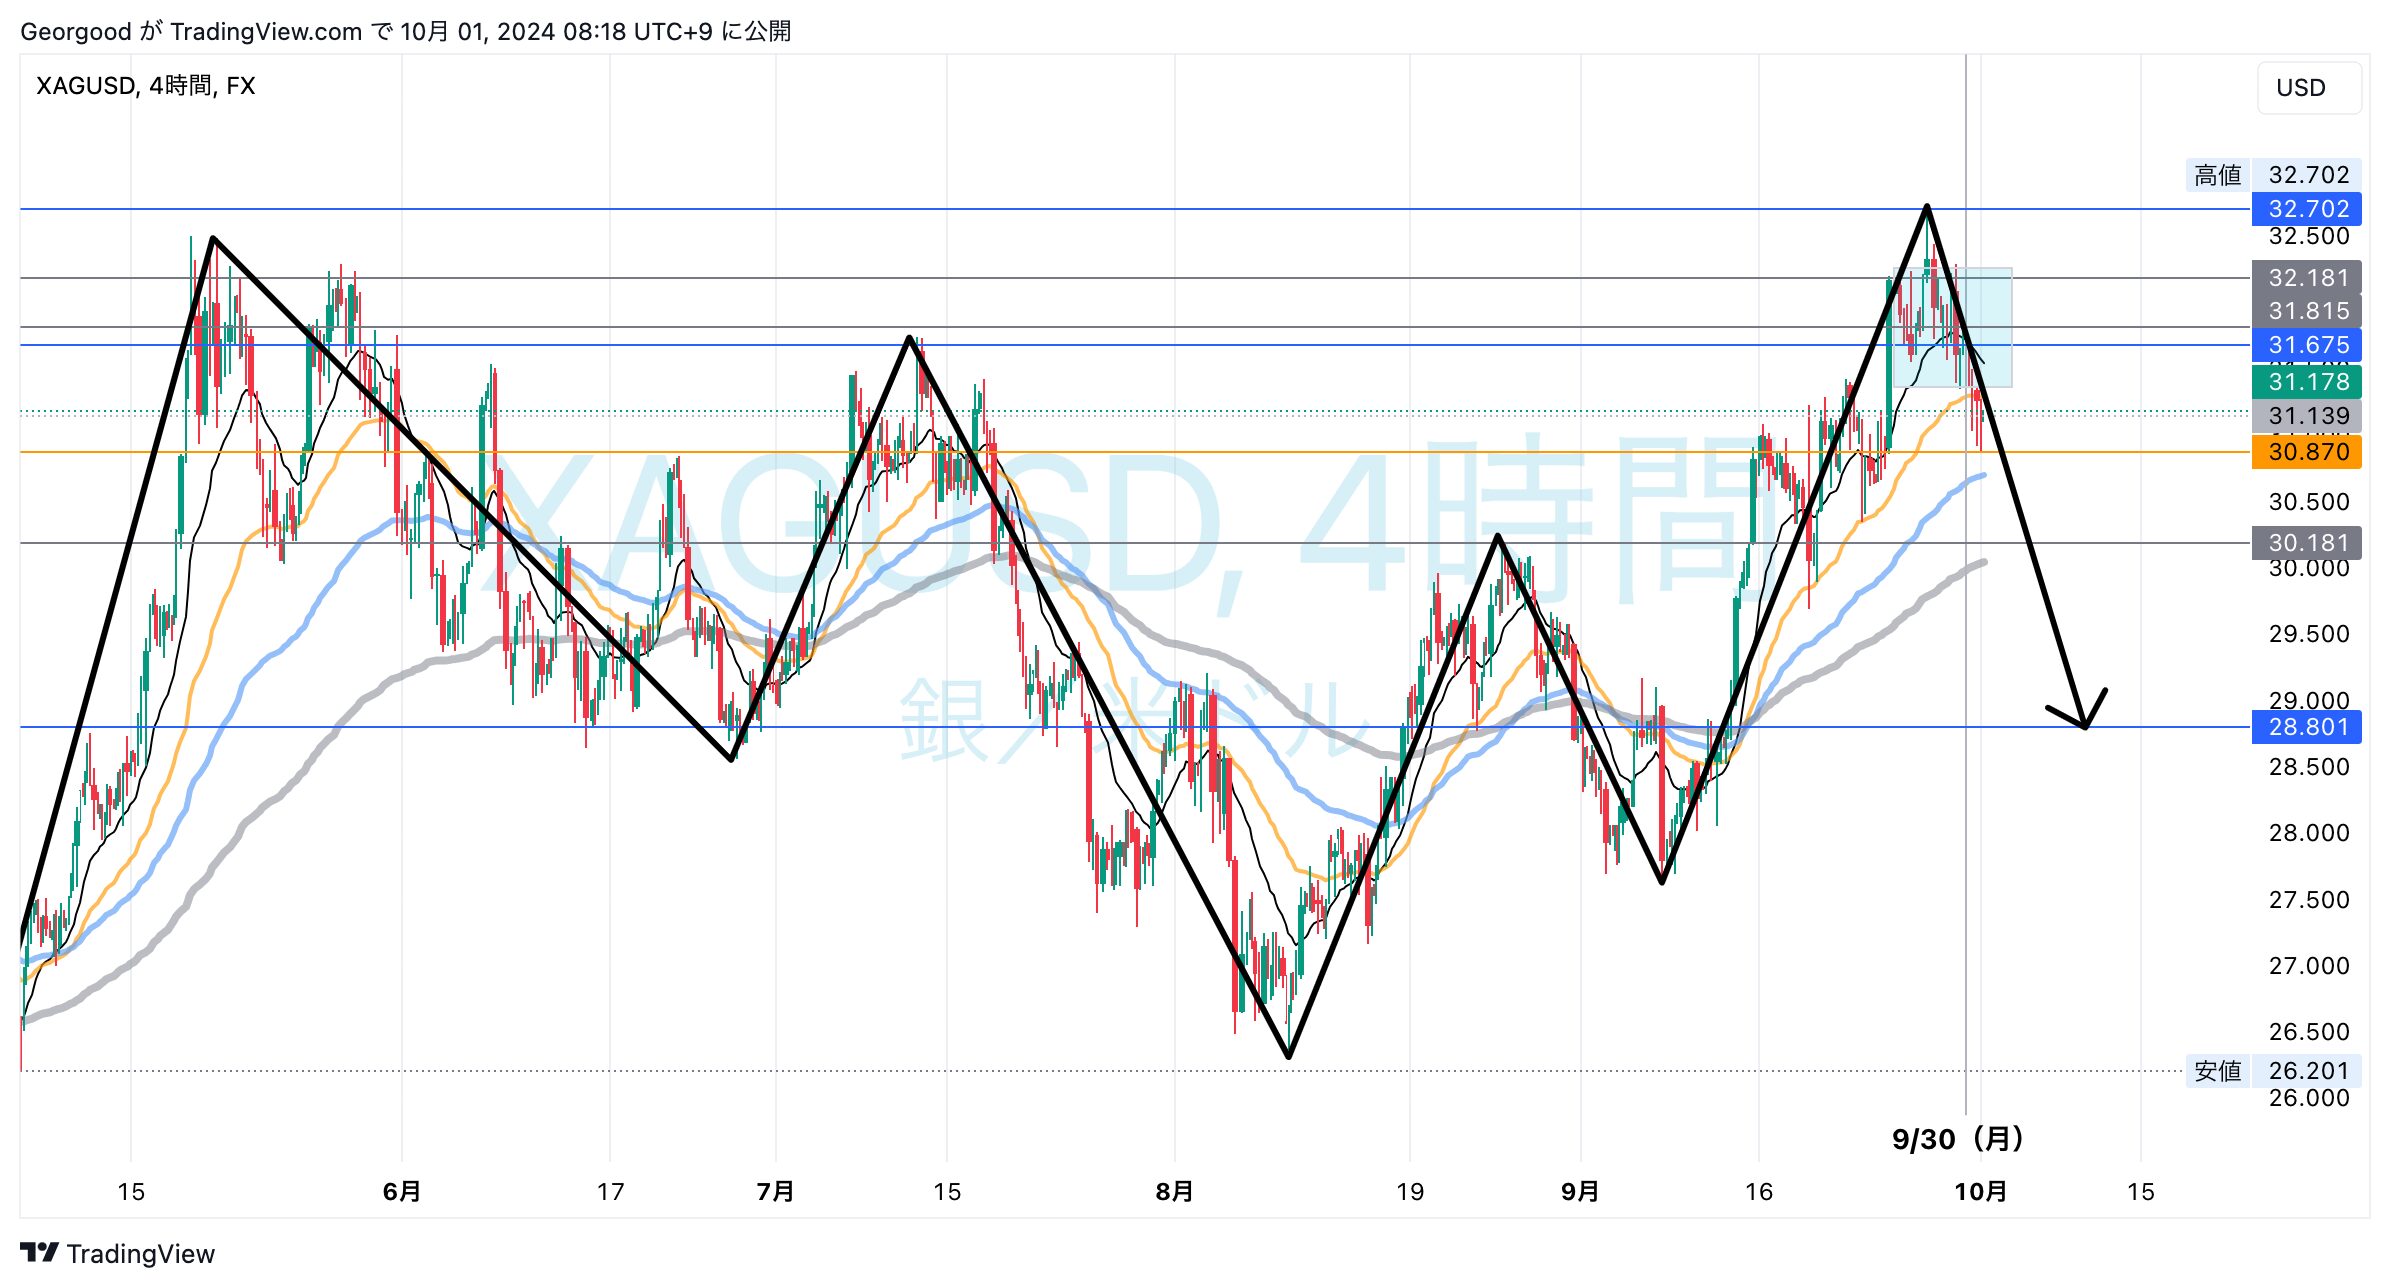Click the gray 32.181 price label
Viewport: 2390px width, 1288px height.
tap(2306, 278)
